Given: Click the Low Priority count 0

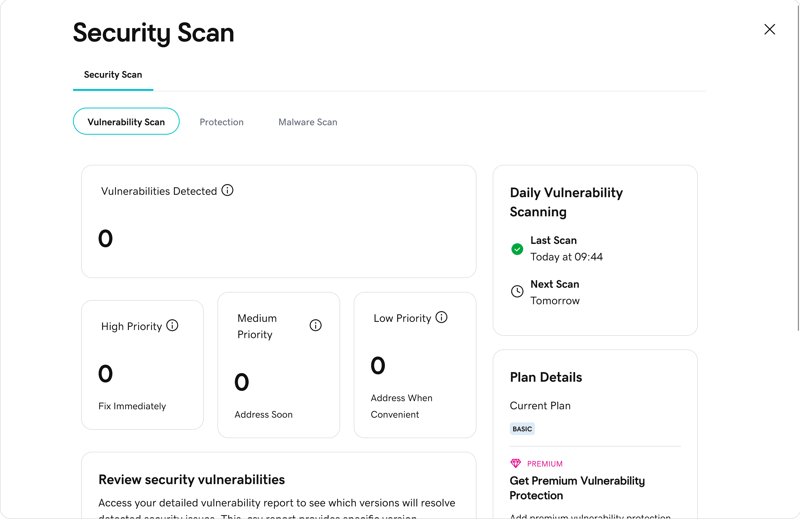Looking at the screenshot, I should click(378, 365).
